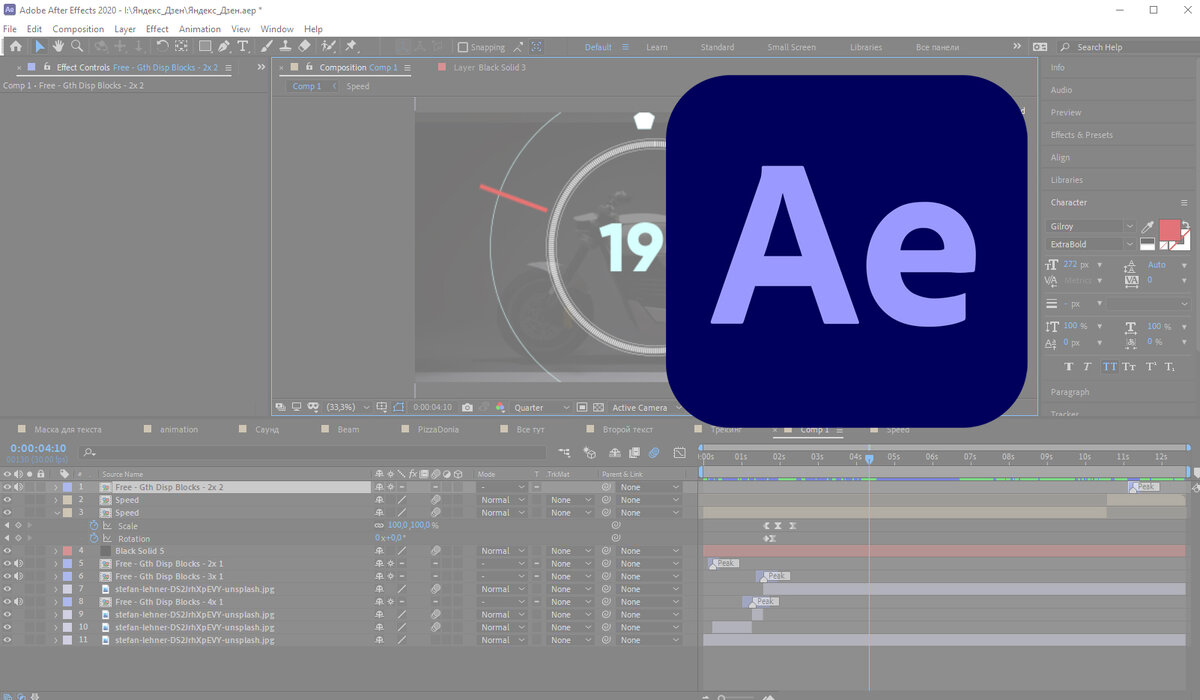1200x700 pixels.
Task: Hide layer 9 jpg eye toggle
Action: point(7,615)
